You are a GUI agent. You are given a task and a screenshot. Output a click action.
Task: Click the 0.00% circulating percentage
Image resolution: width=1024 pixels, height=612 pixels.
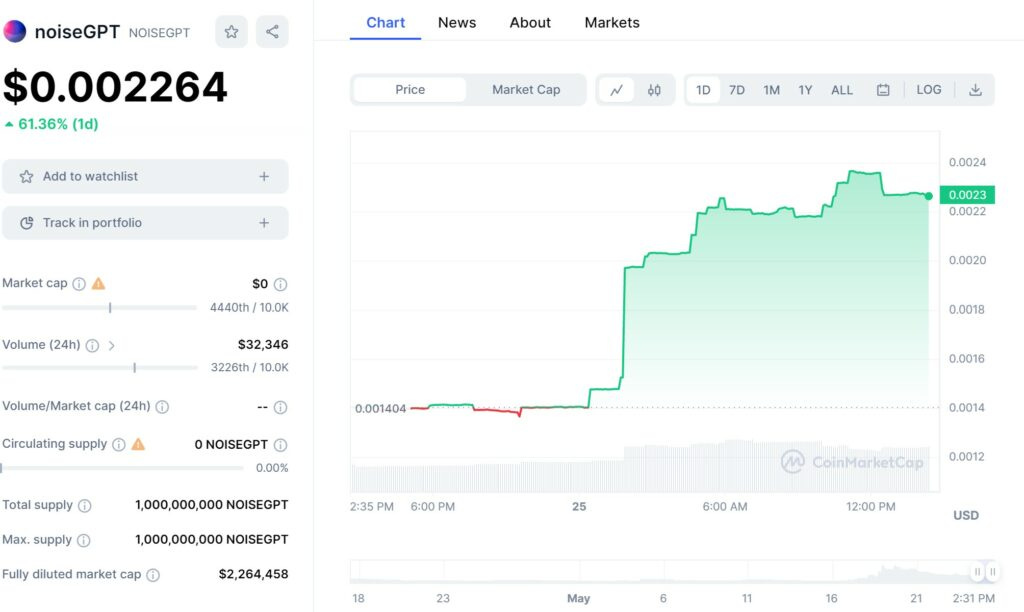(x=272, y=468)
